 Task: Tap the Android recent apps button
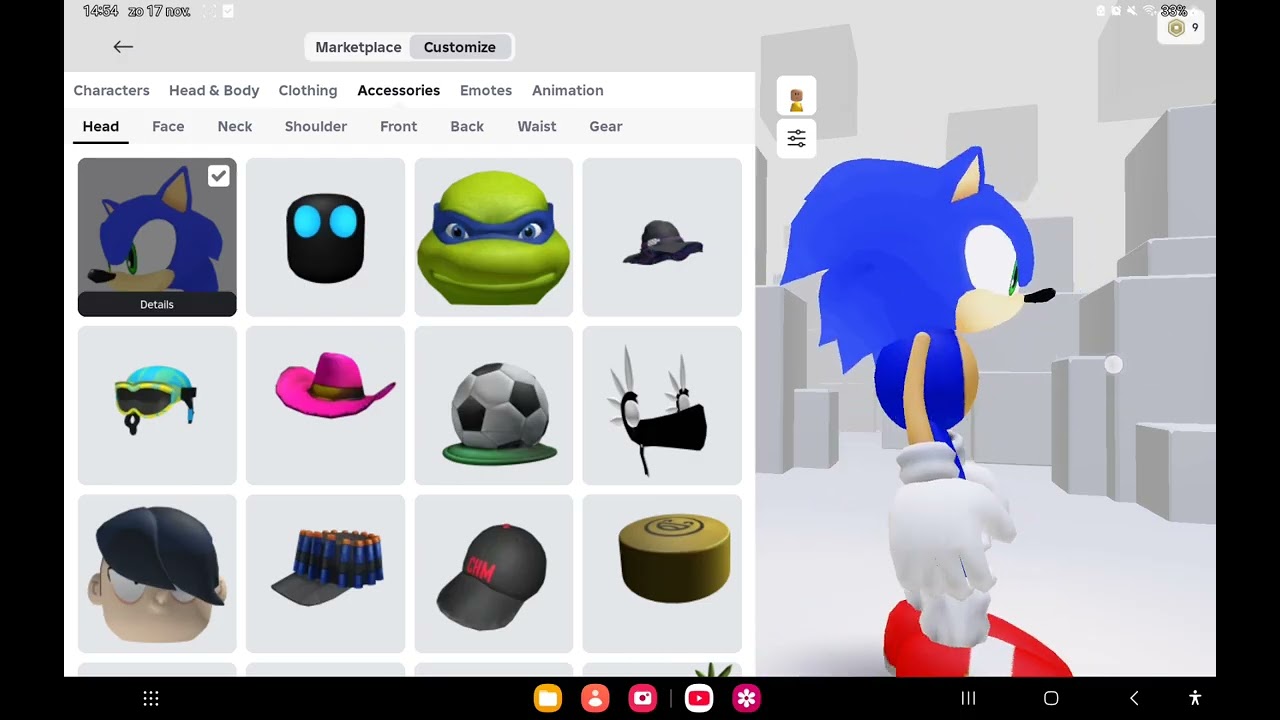coord(968,698)
